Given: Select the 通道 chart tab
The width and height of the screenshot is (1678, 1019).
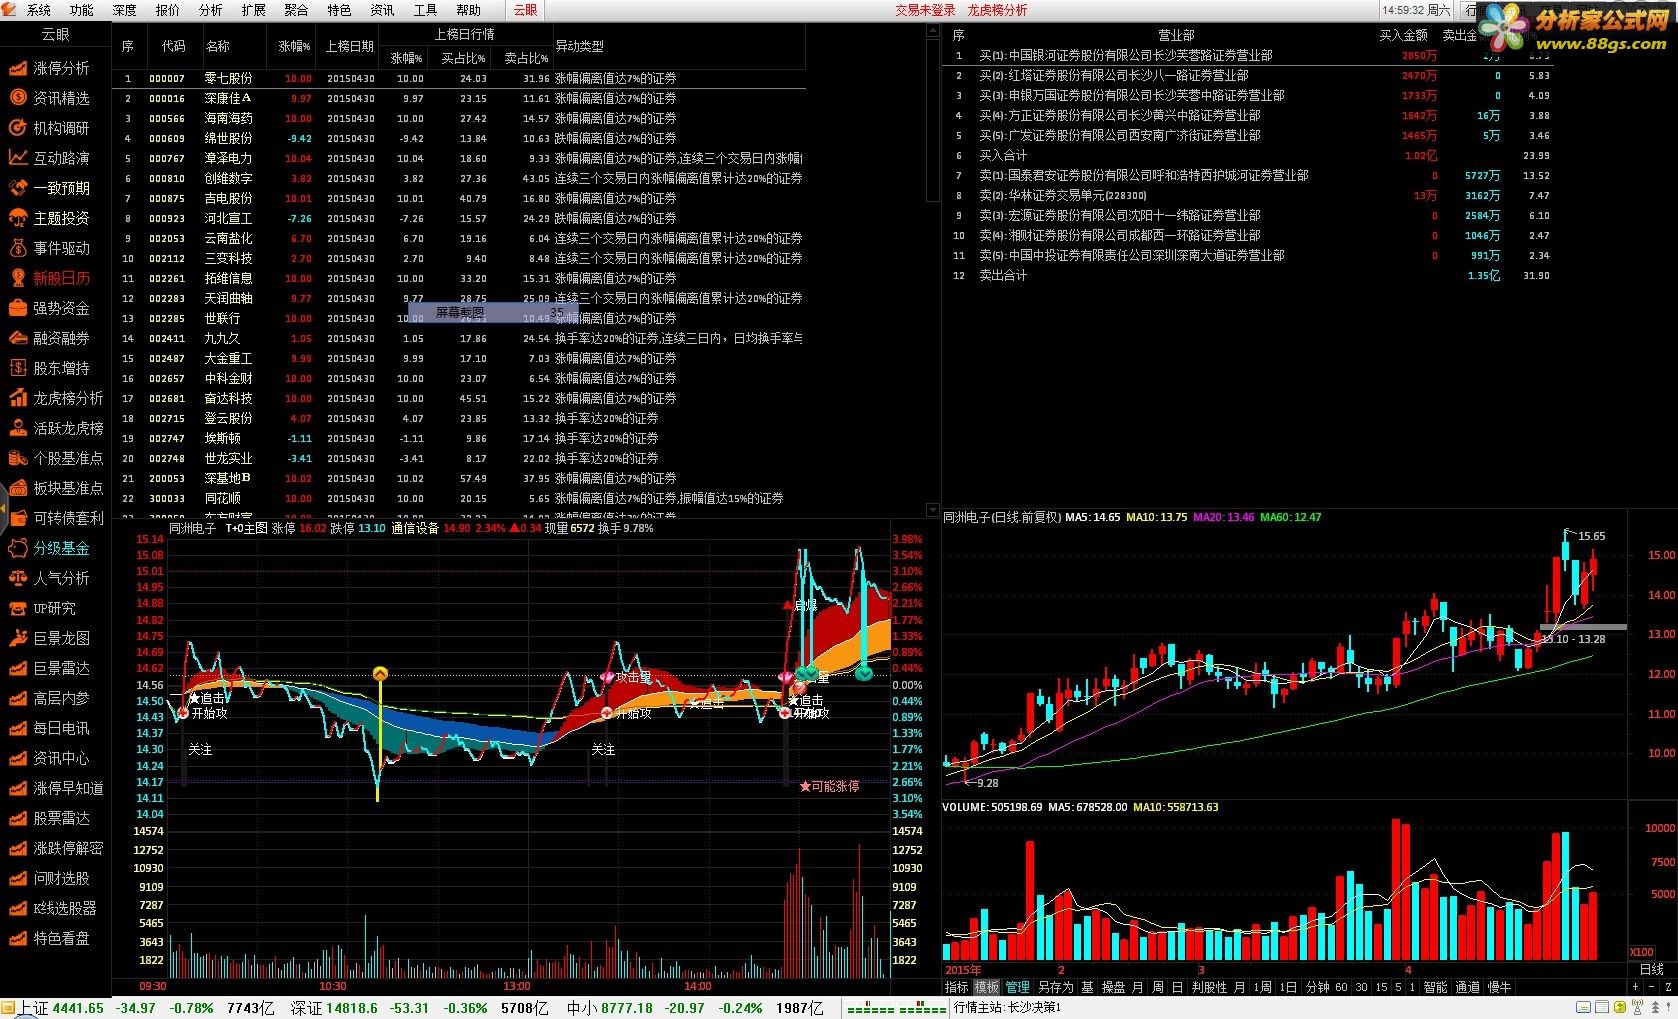Looking at the screenshot, I should [1467, 987].
